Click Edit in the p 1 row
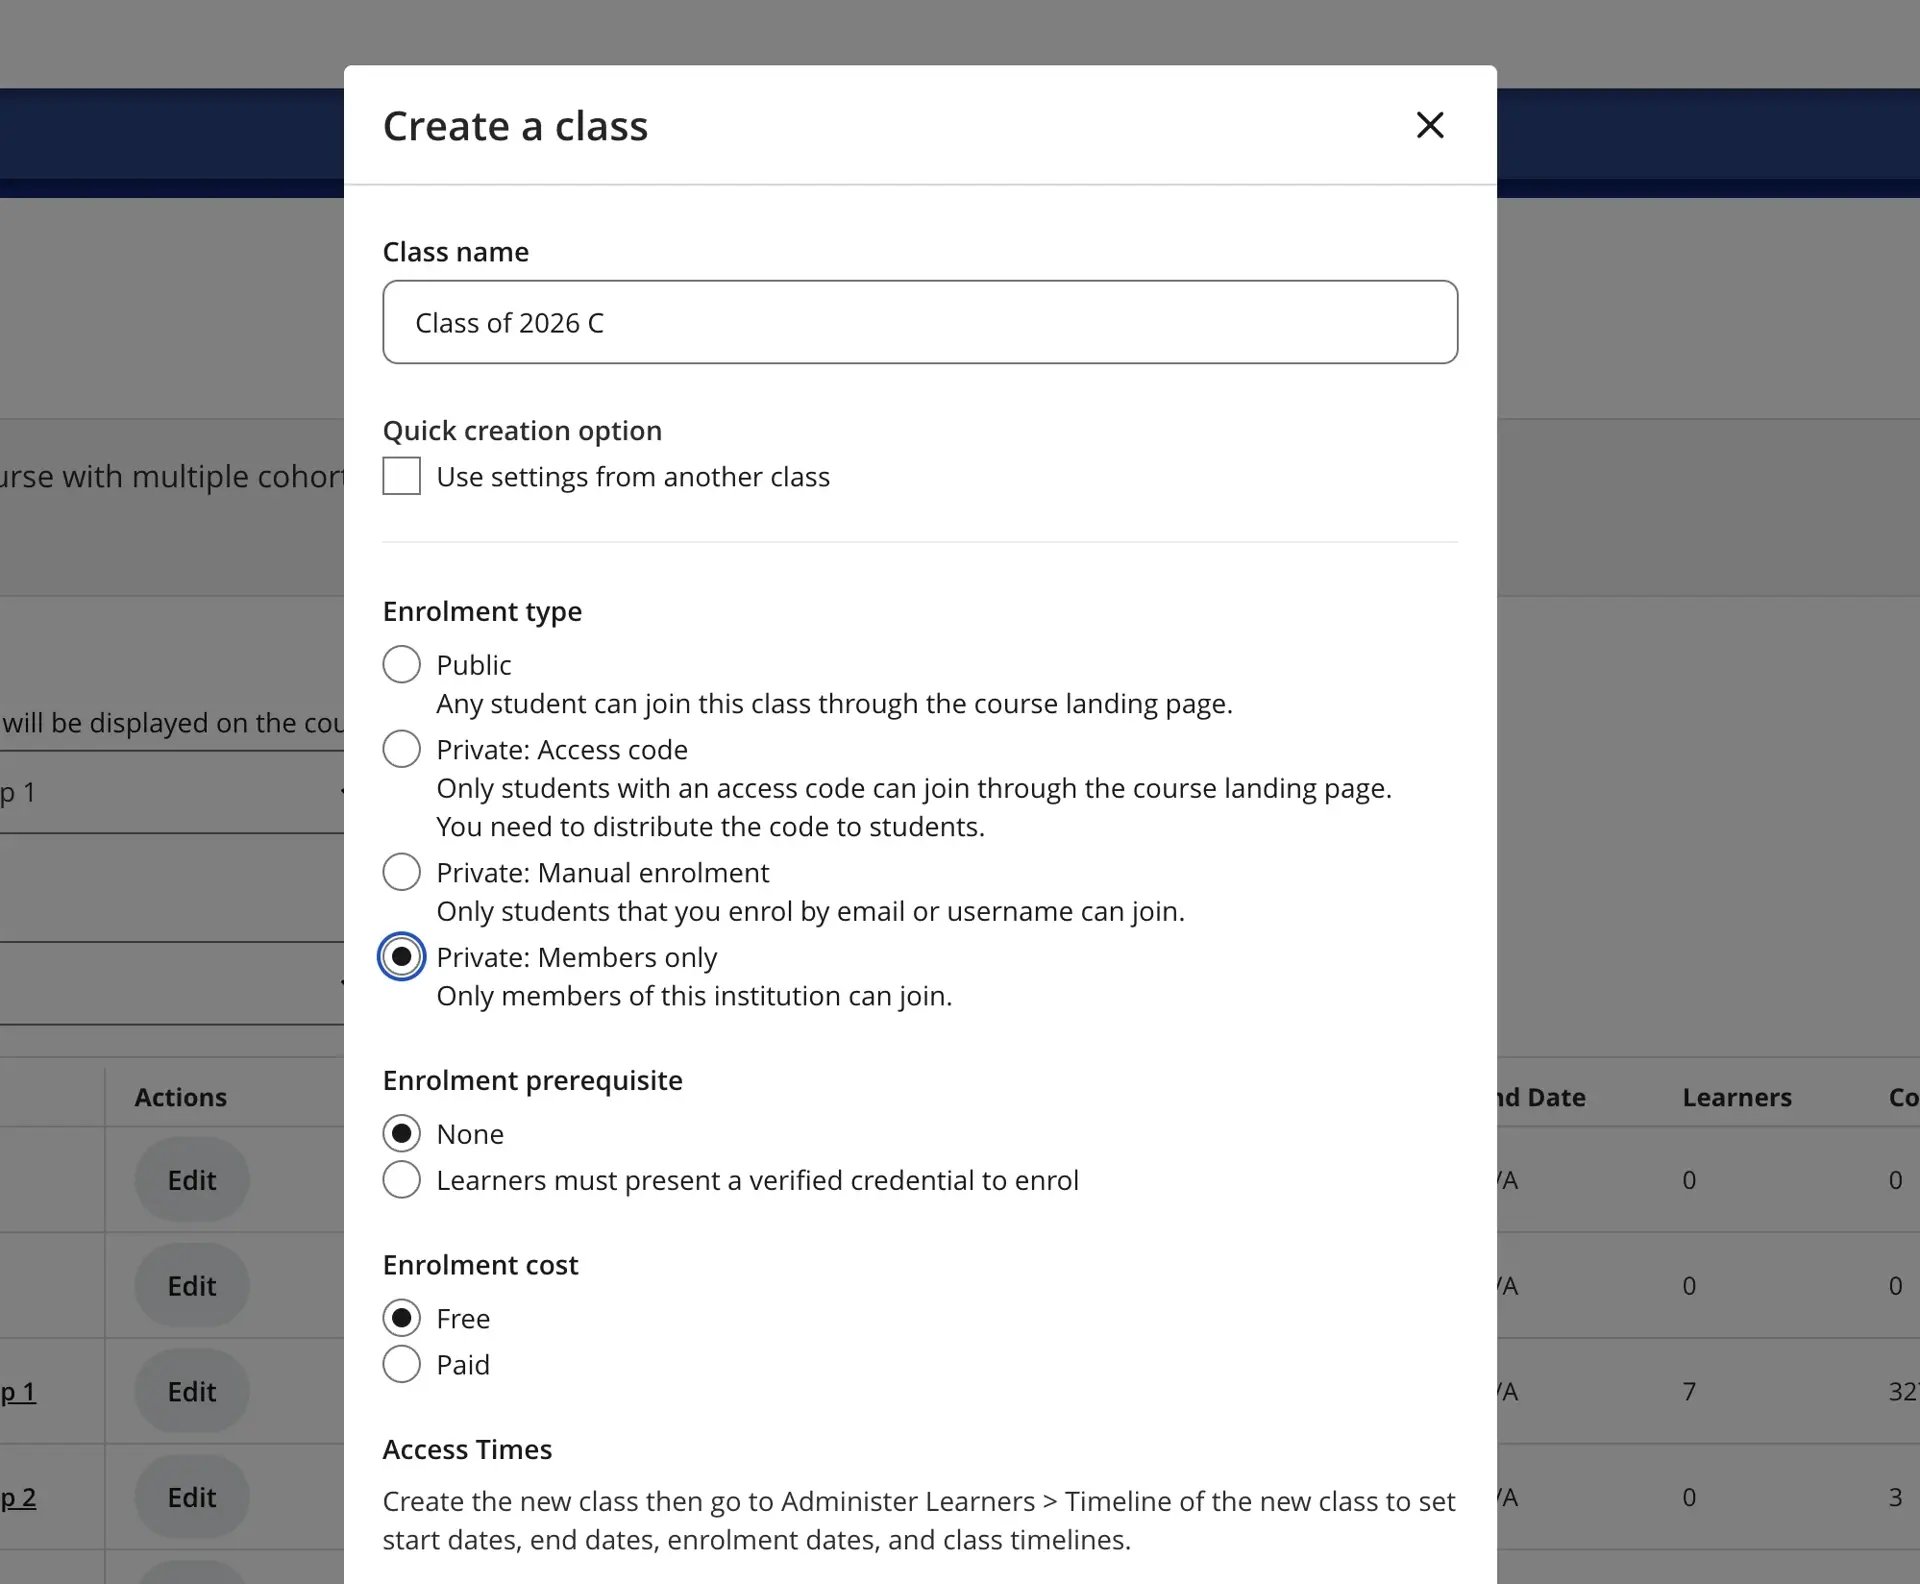 191,1391
